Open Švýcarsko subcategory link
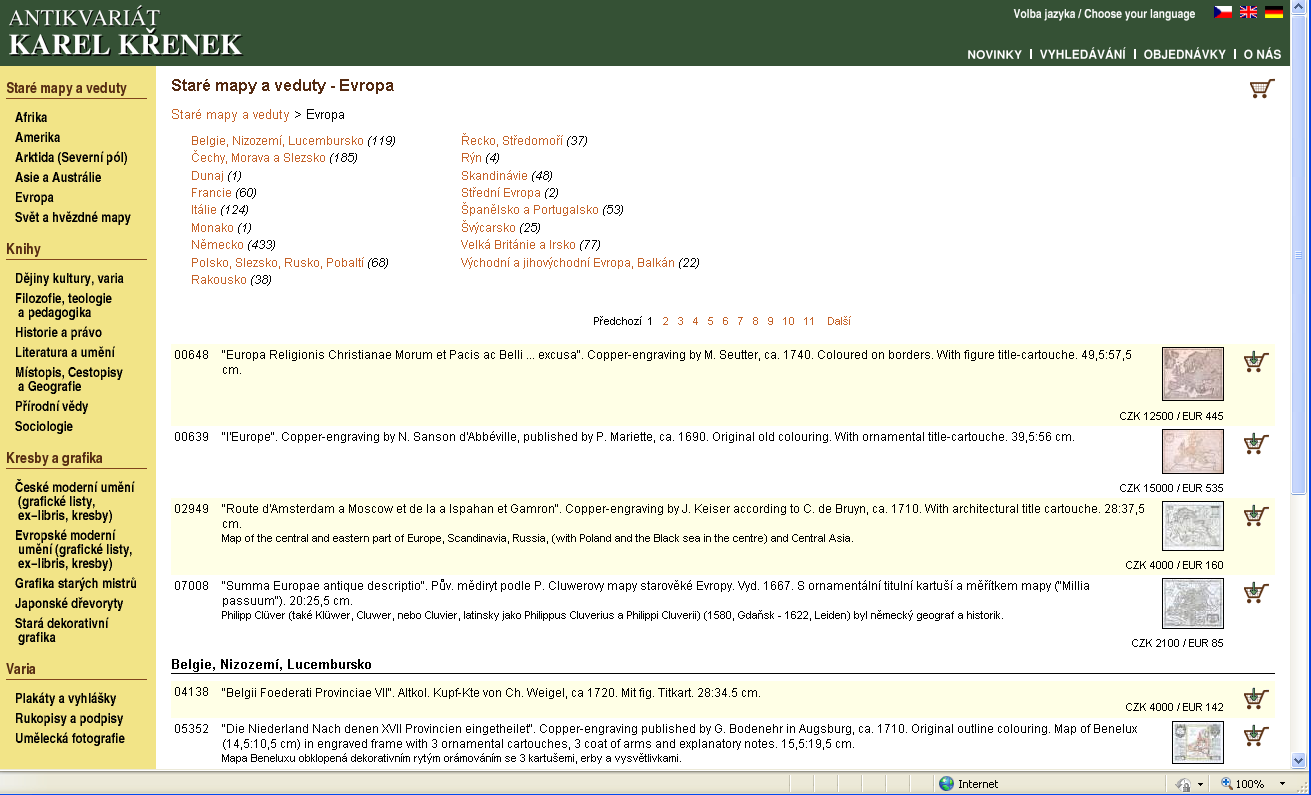The height and width of the screenshot is (795, 1311). pyautogui.click(x=488, y=228)
